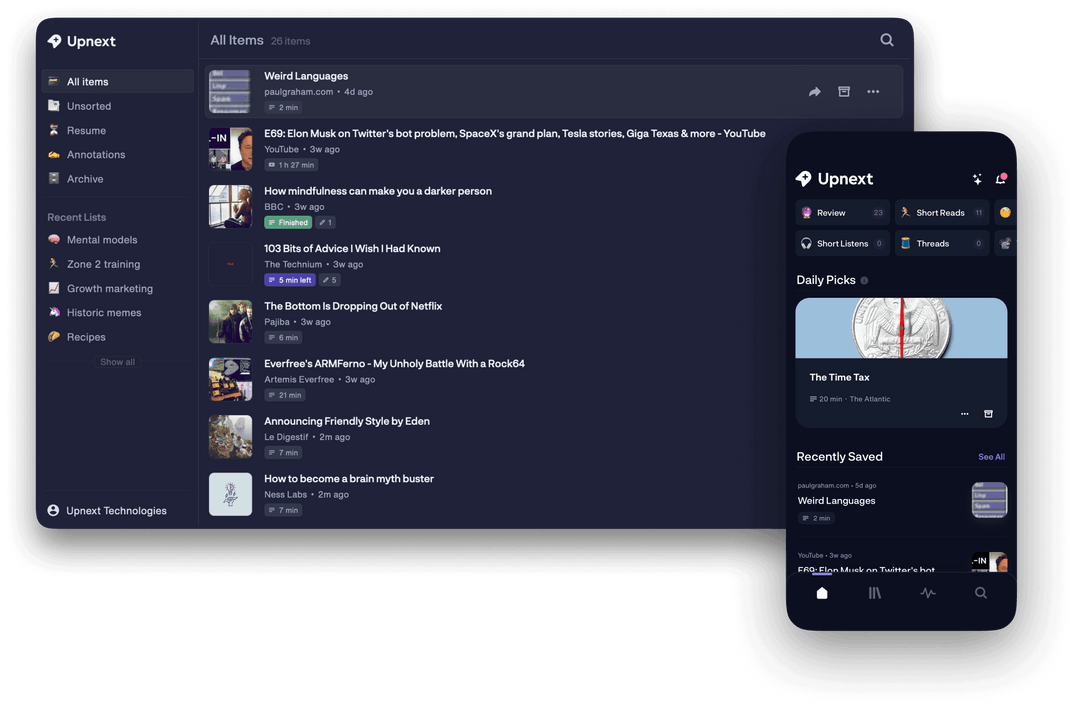This screenshot has height=712, width=1080.
Task: Open the Review queue on mobile
Action: (x=842, y=213)
